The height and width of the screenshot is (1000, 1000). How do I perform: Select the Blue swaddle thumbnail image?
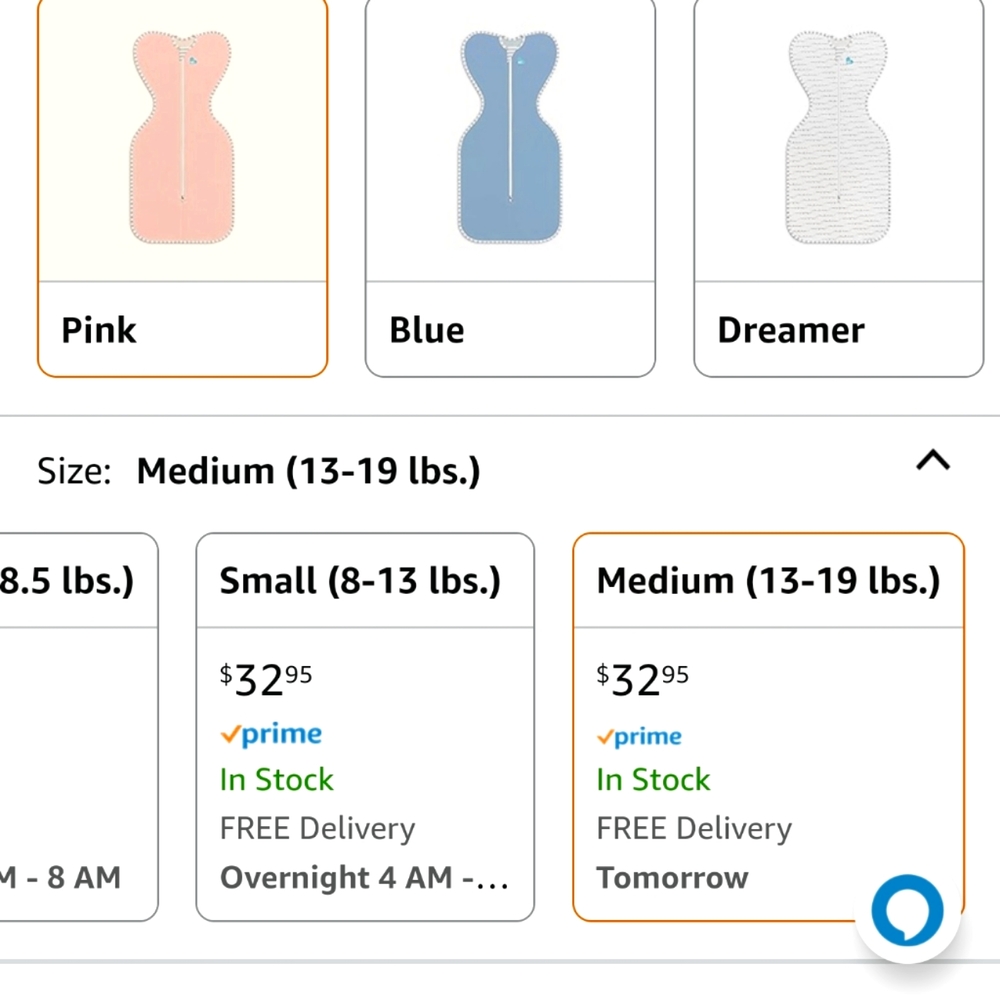pyautogui.click(x=508, y=140)
